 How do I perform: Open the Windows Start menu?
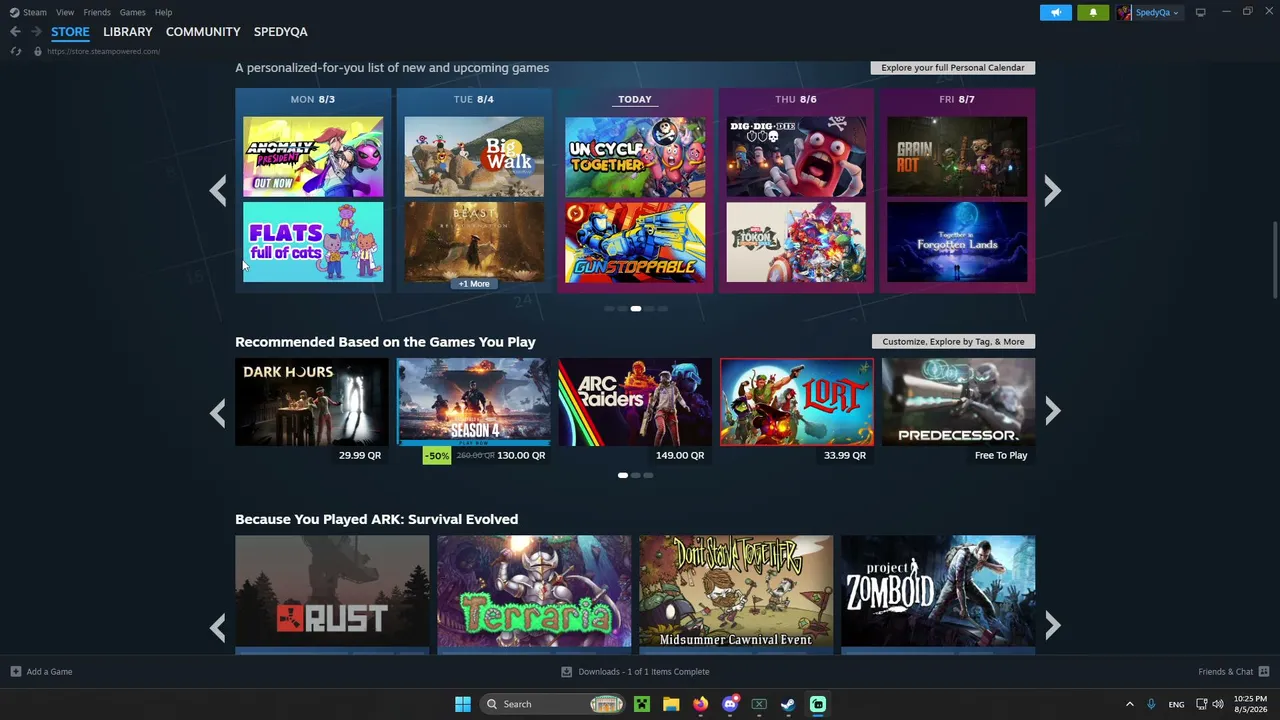(x=463, y=704)
